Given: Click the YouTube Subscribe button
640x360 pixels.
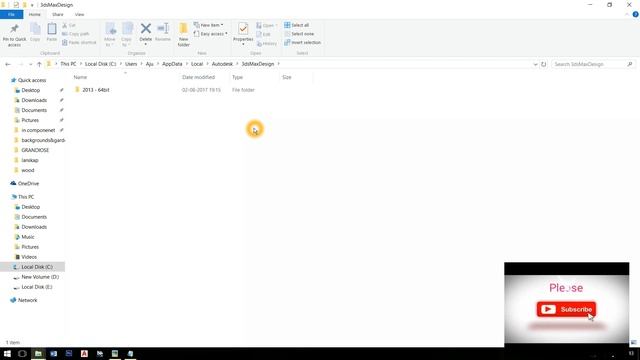Looking at the screenshot, I should pos(566,309).
